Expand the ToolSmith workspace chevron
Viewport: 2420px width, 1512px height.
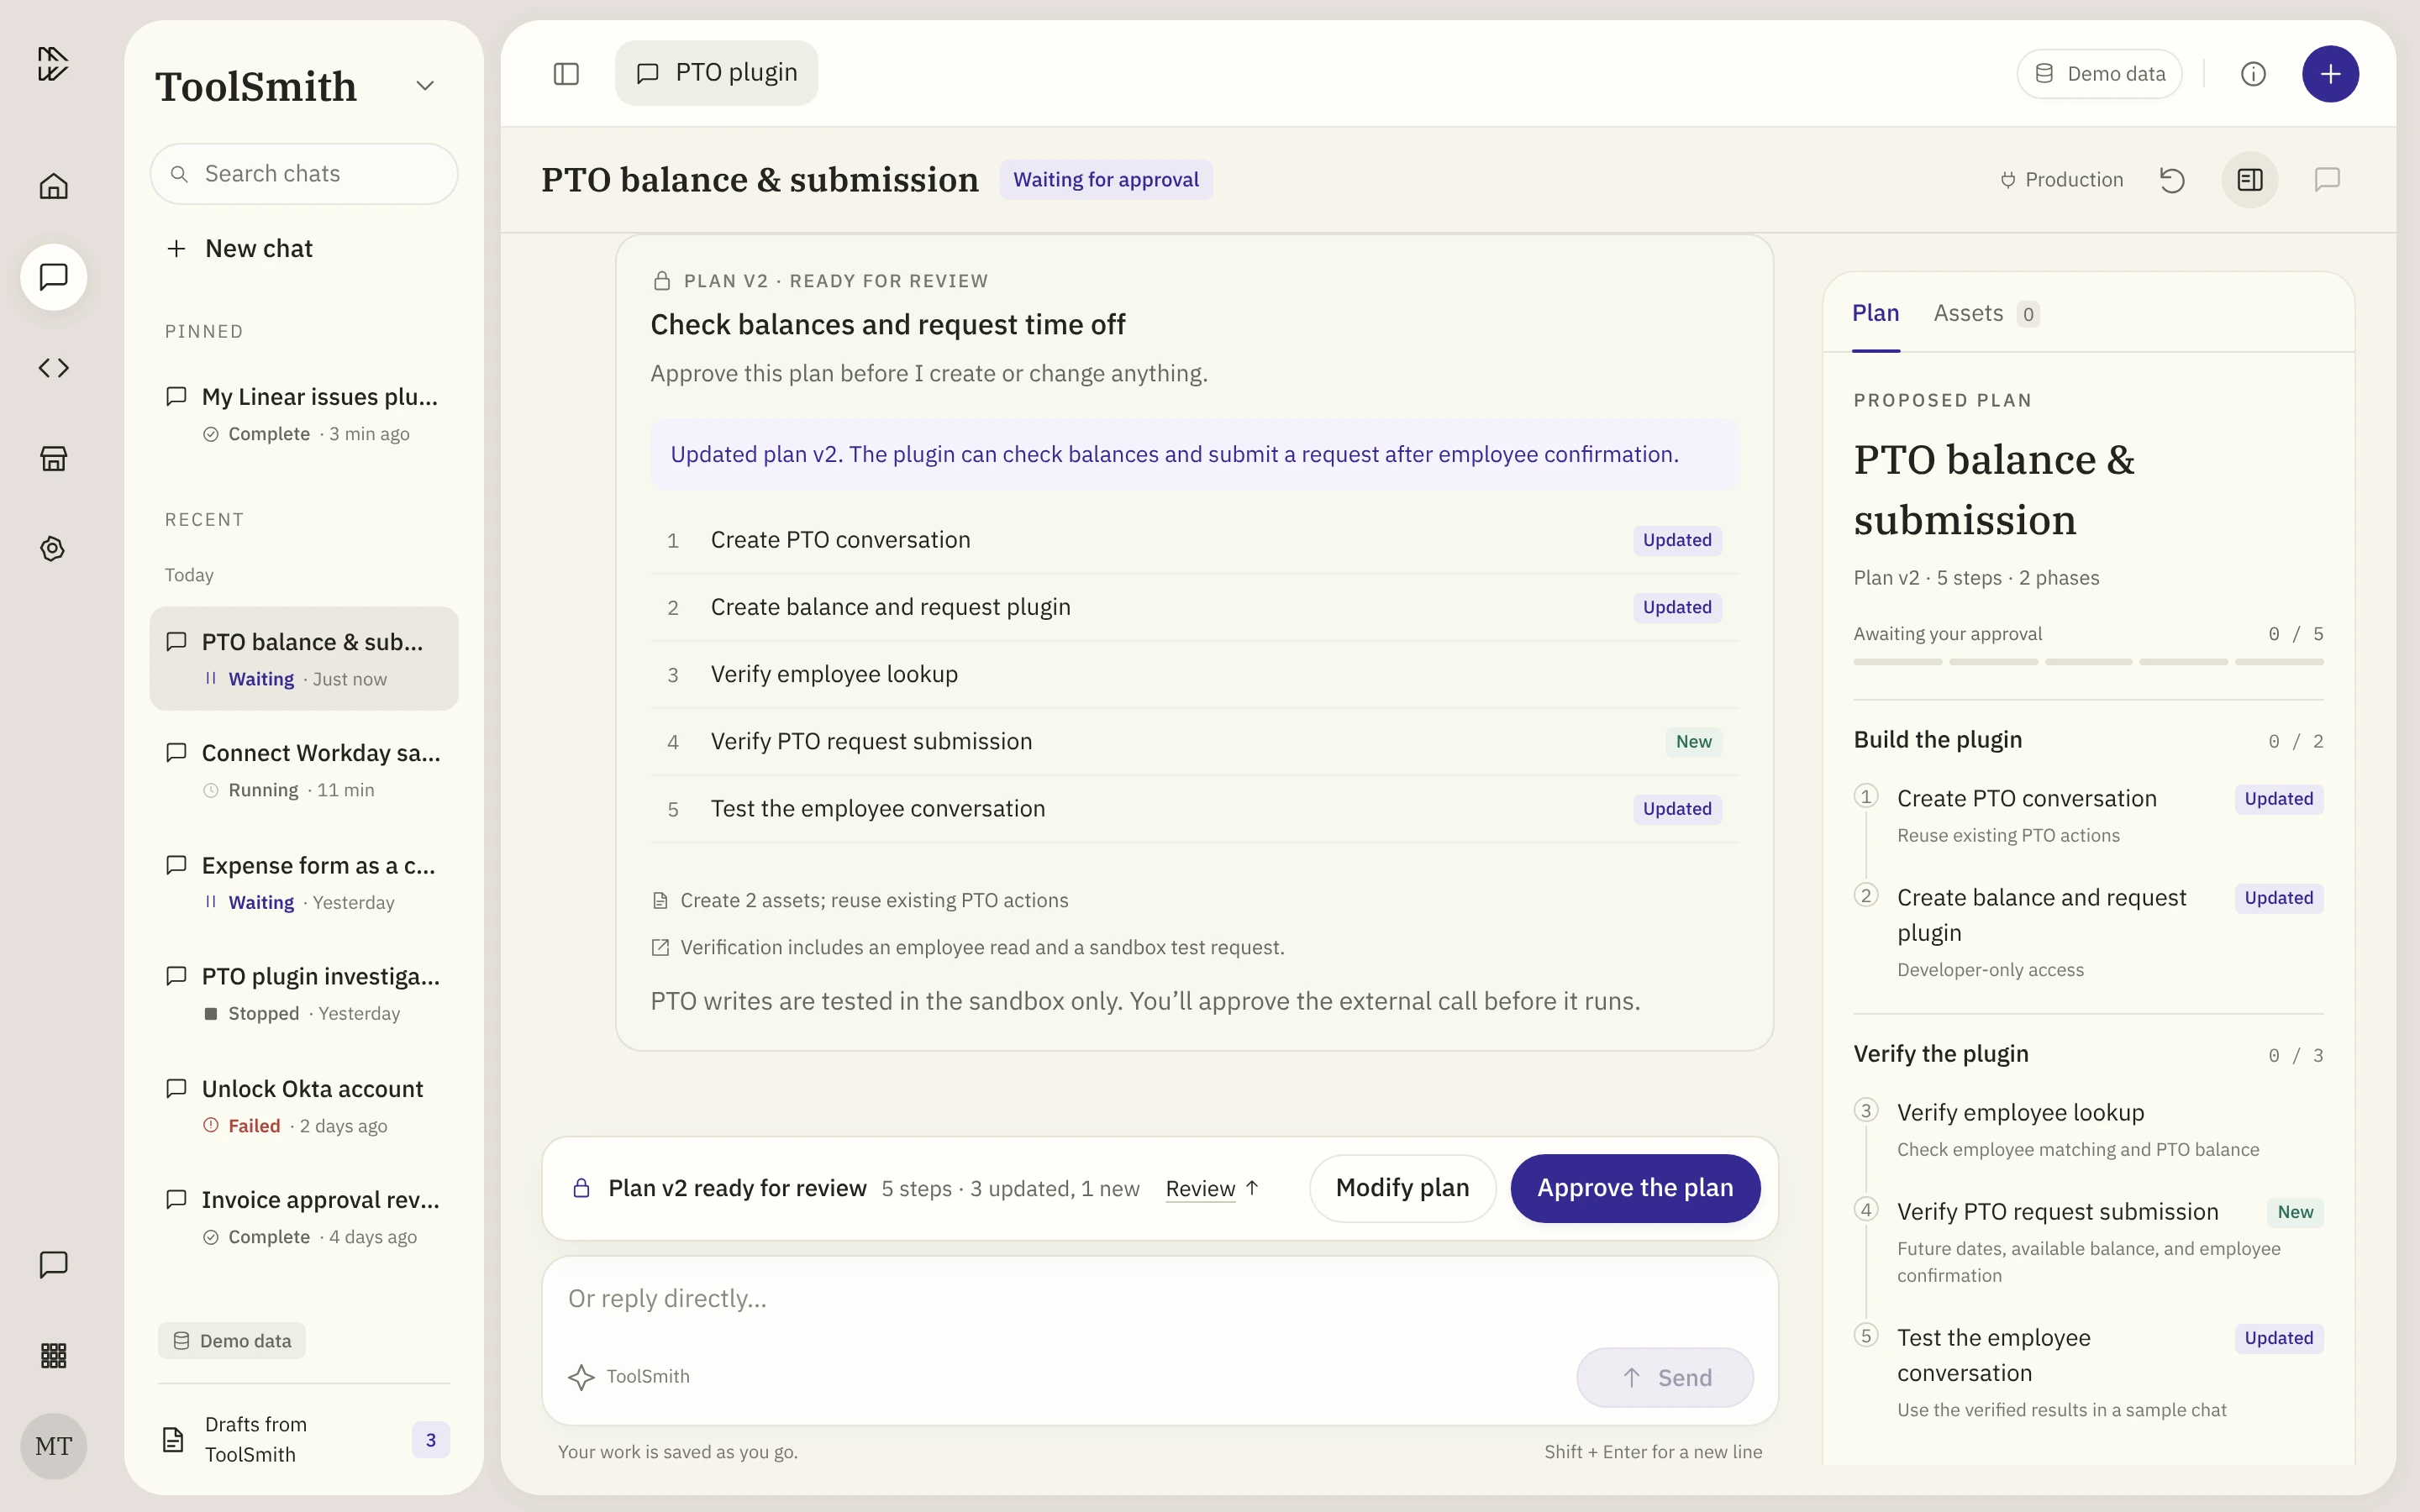(425, 86)
